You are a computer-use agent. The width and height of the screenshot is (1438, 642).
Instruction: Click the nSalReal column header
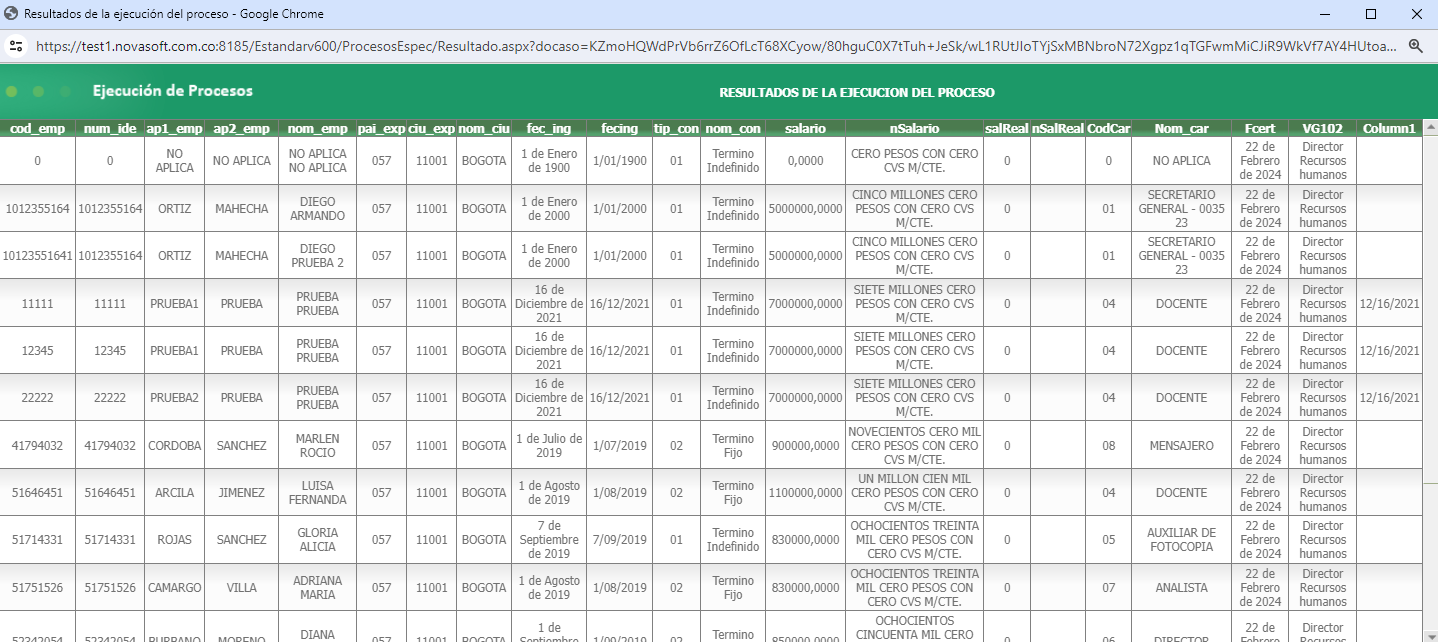[x=1058, y=129]
